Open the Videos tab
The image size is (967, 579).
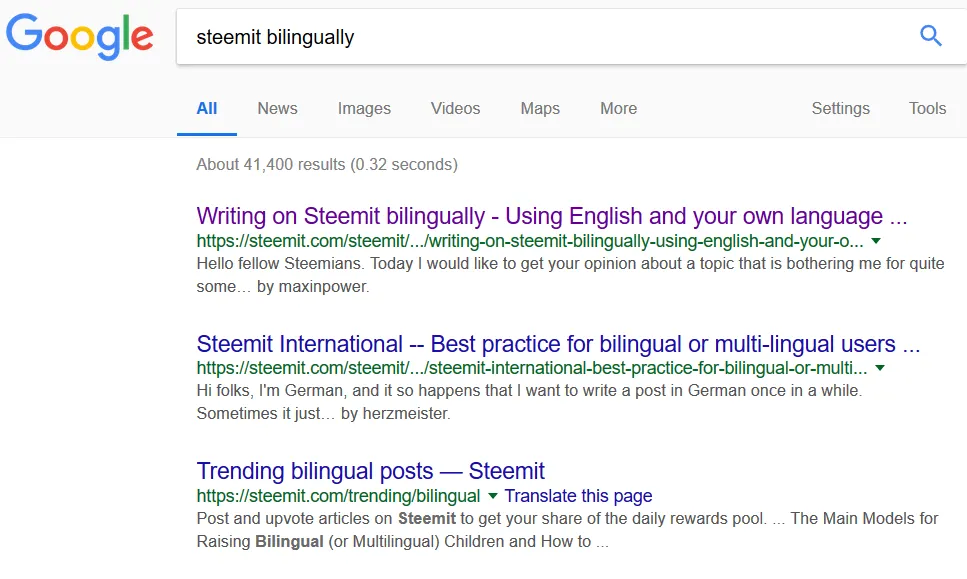click(x=455, y=109)
